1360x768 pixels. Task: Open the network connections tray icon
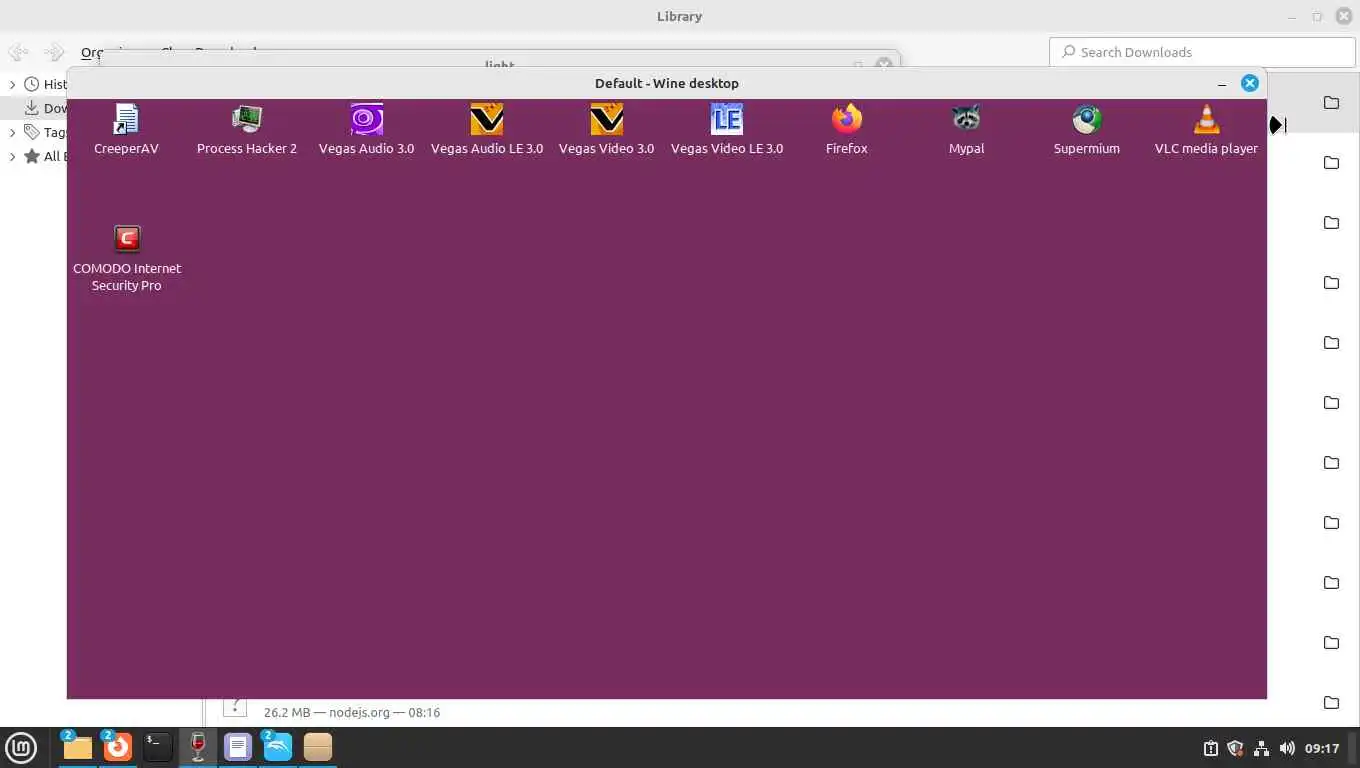click(1261, 748)
